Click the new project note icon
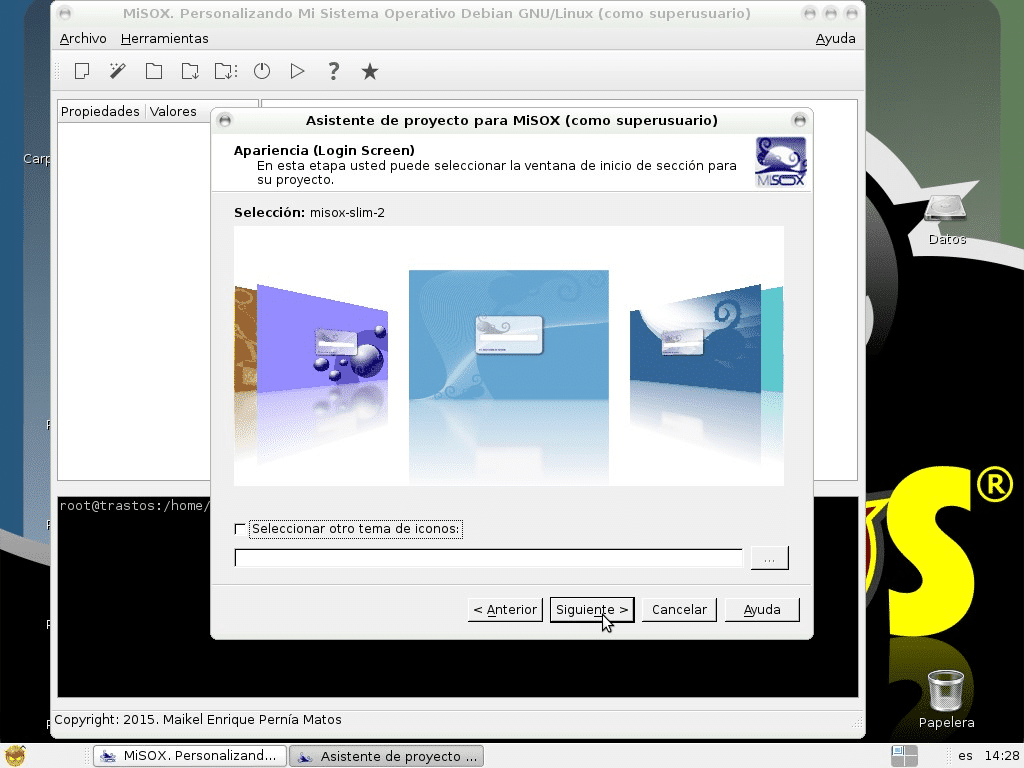Image resolution: width=1024 pixels, height=768 pixels. (82, 71)
